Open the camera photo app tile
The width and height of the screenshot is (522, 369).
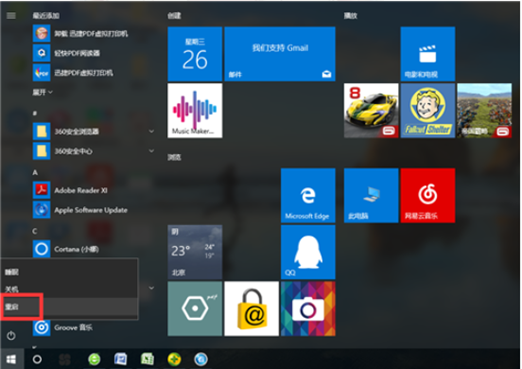(308, 309)
